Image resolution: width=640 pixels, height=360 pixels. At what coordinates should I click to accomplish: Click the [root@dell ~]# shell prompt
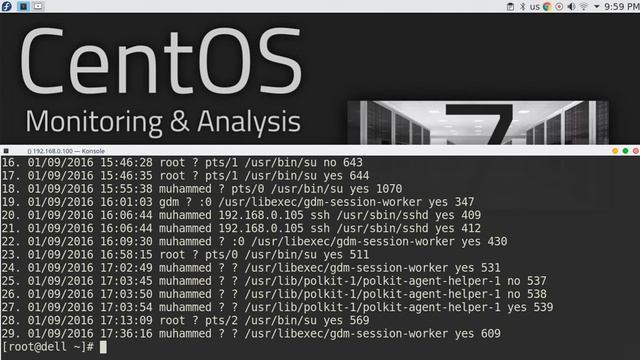point(48,347)
